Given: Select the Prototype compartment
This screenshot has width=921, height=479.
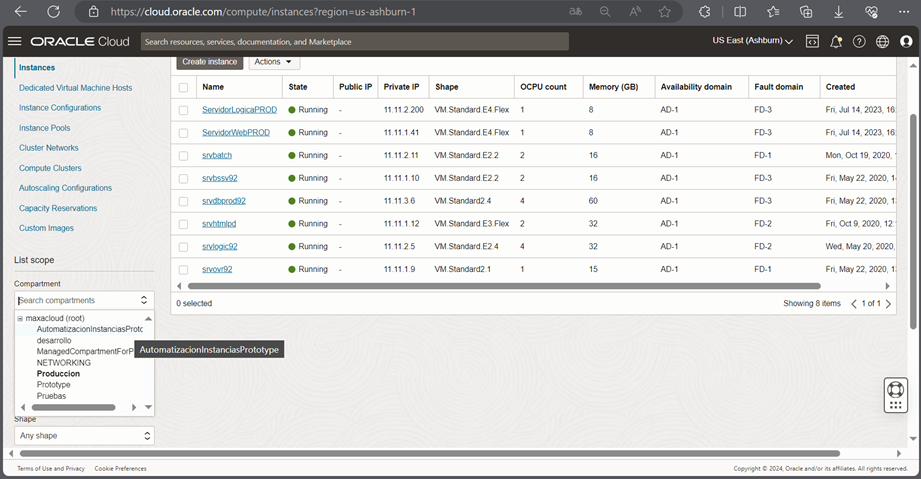Looking at the screenshot, I should tap(53, 384).
